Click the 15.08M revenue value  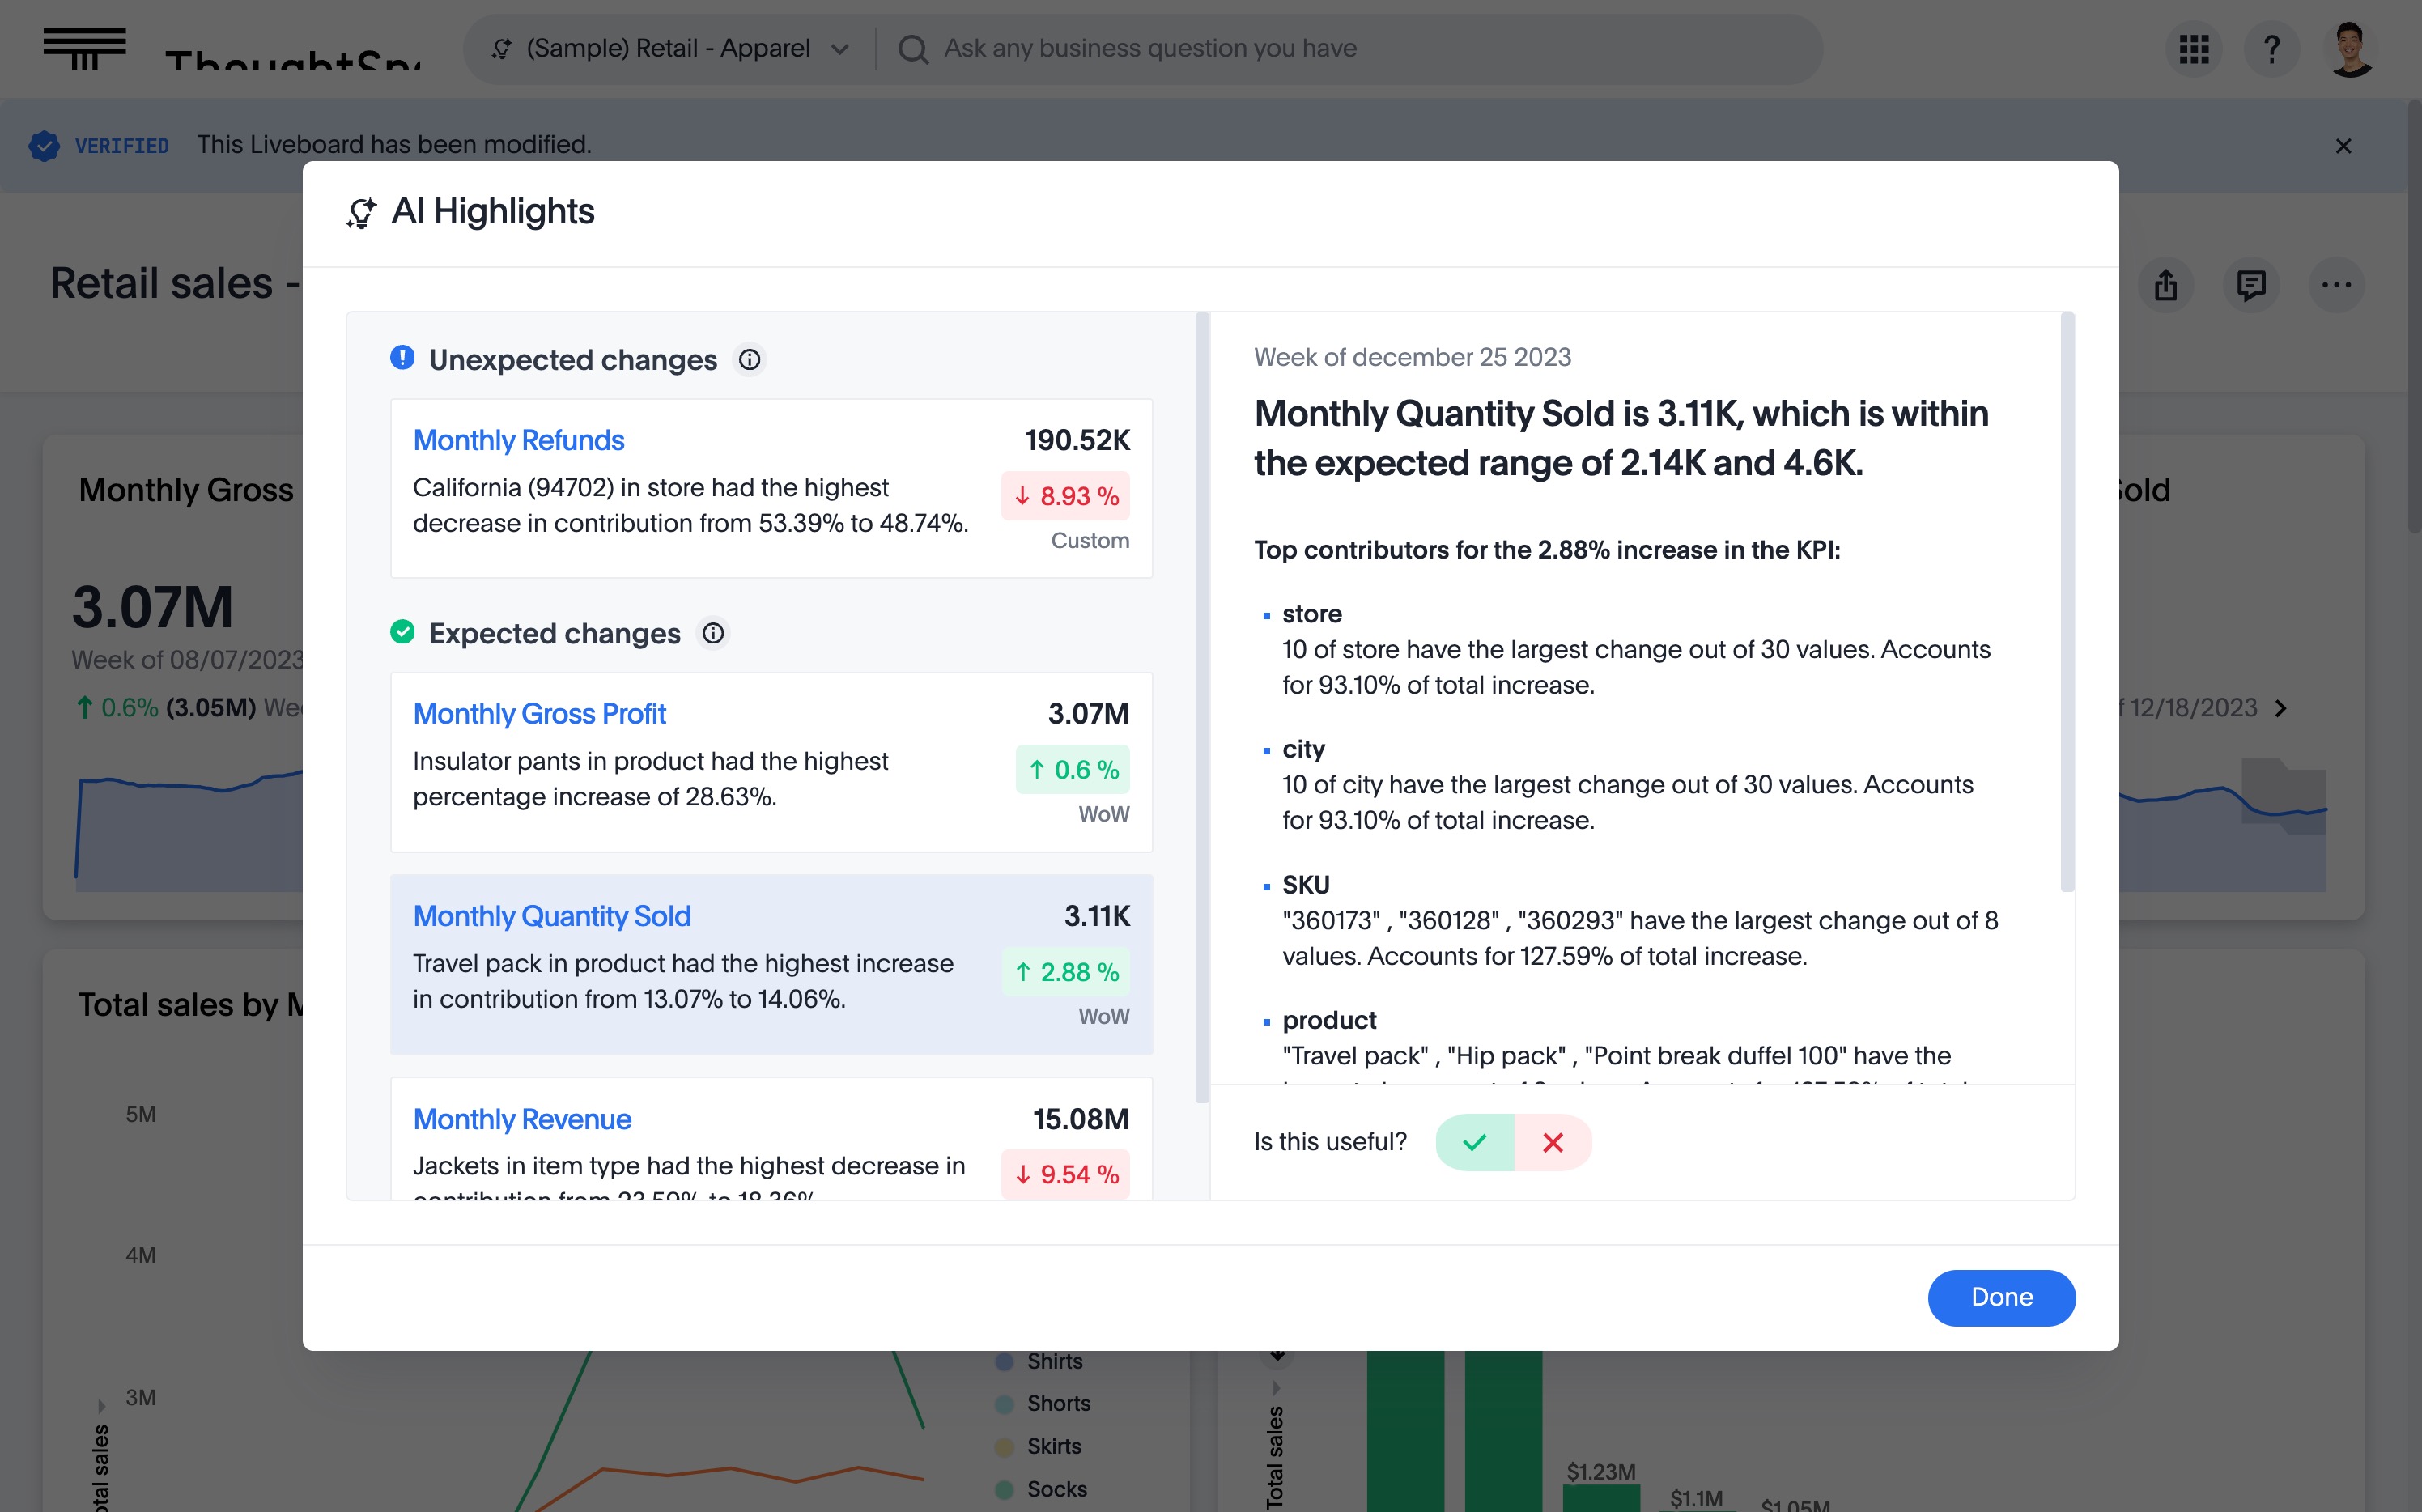(1080, 1119)
